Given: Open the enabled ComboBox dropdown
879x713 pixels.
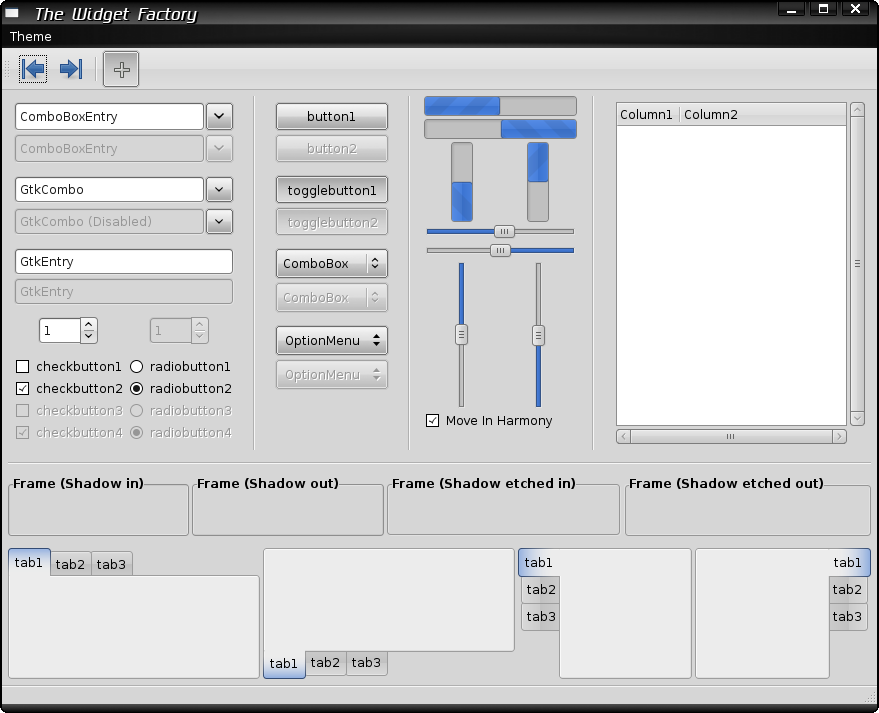Looking at the screenshot, I should [x=332, y=263].
